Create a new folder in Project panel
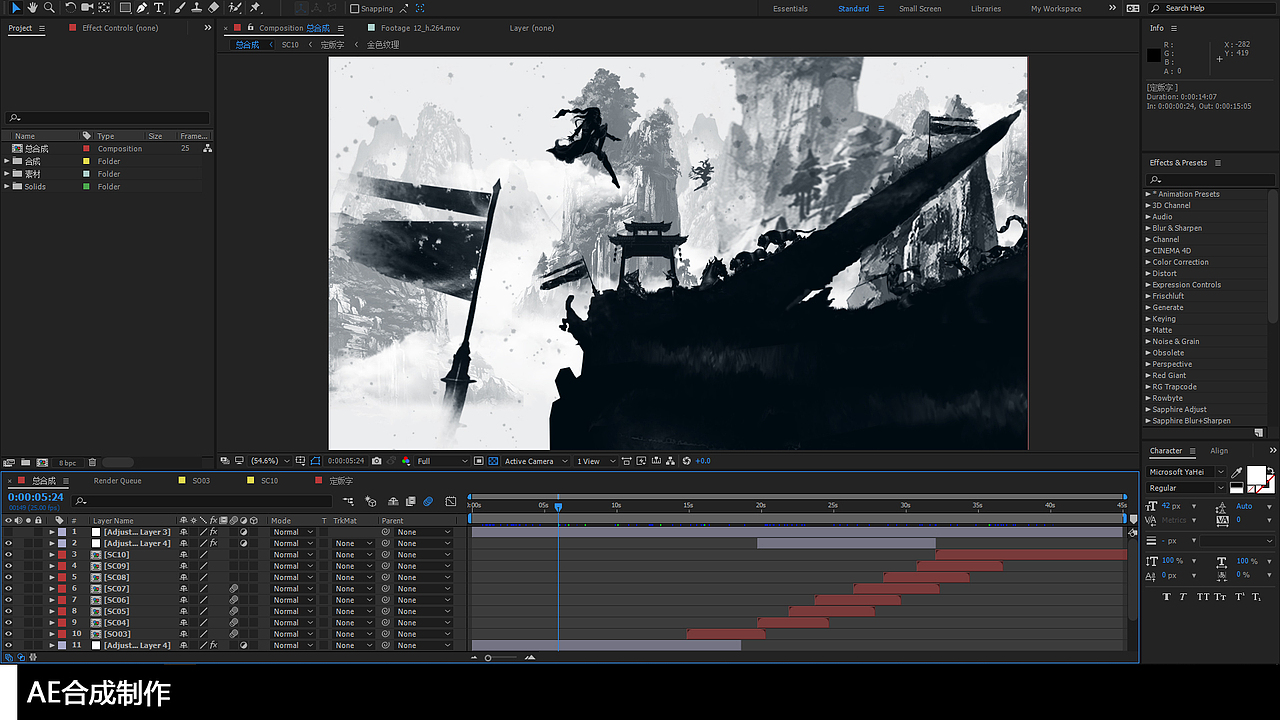 (x=25, y=463)
